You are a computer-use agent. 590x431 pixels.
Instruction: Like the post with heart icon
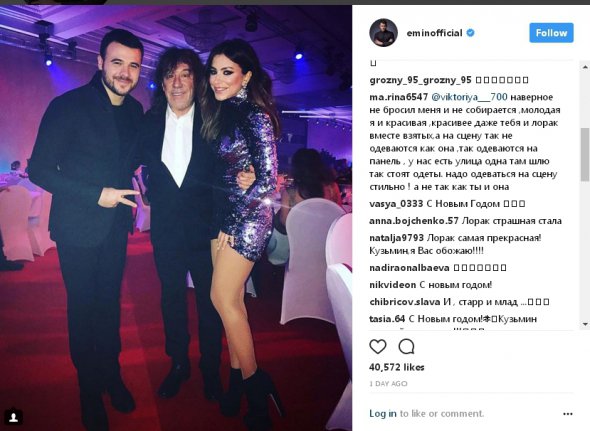tap(378, 347)
